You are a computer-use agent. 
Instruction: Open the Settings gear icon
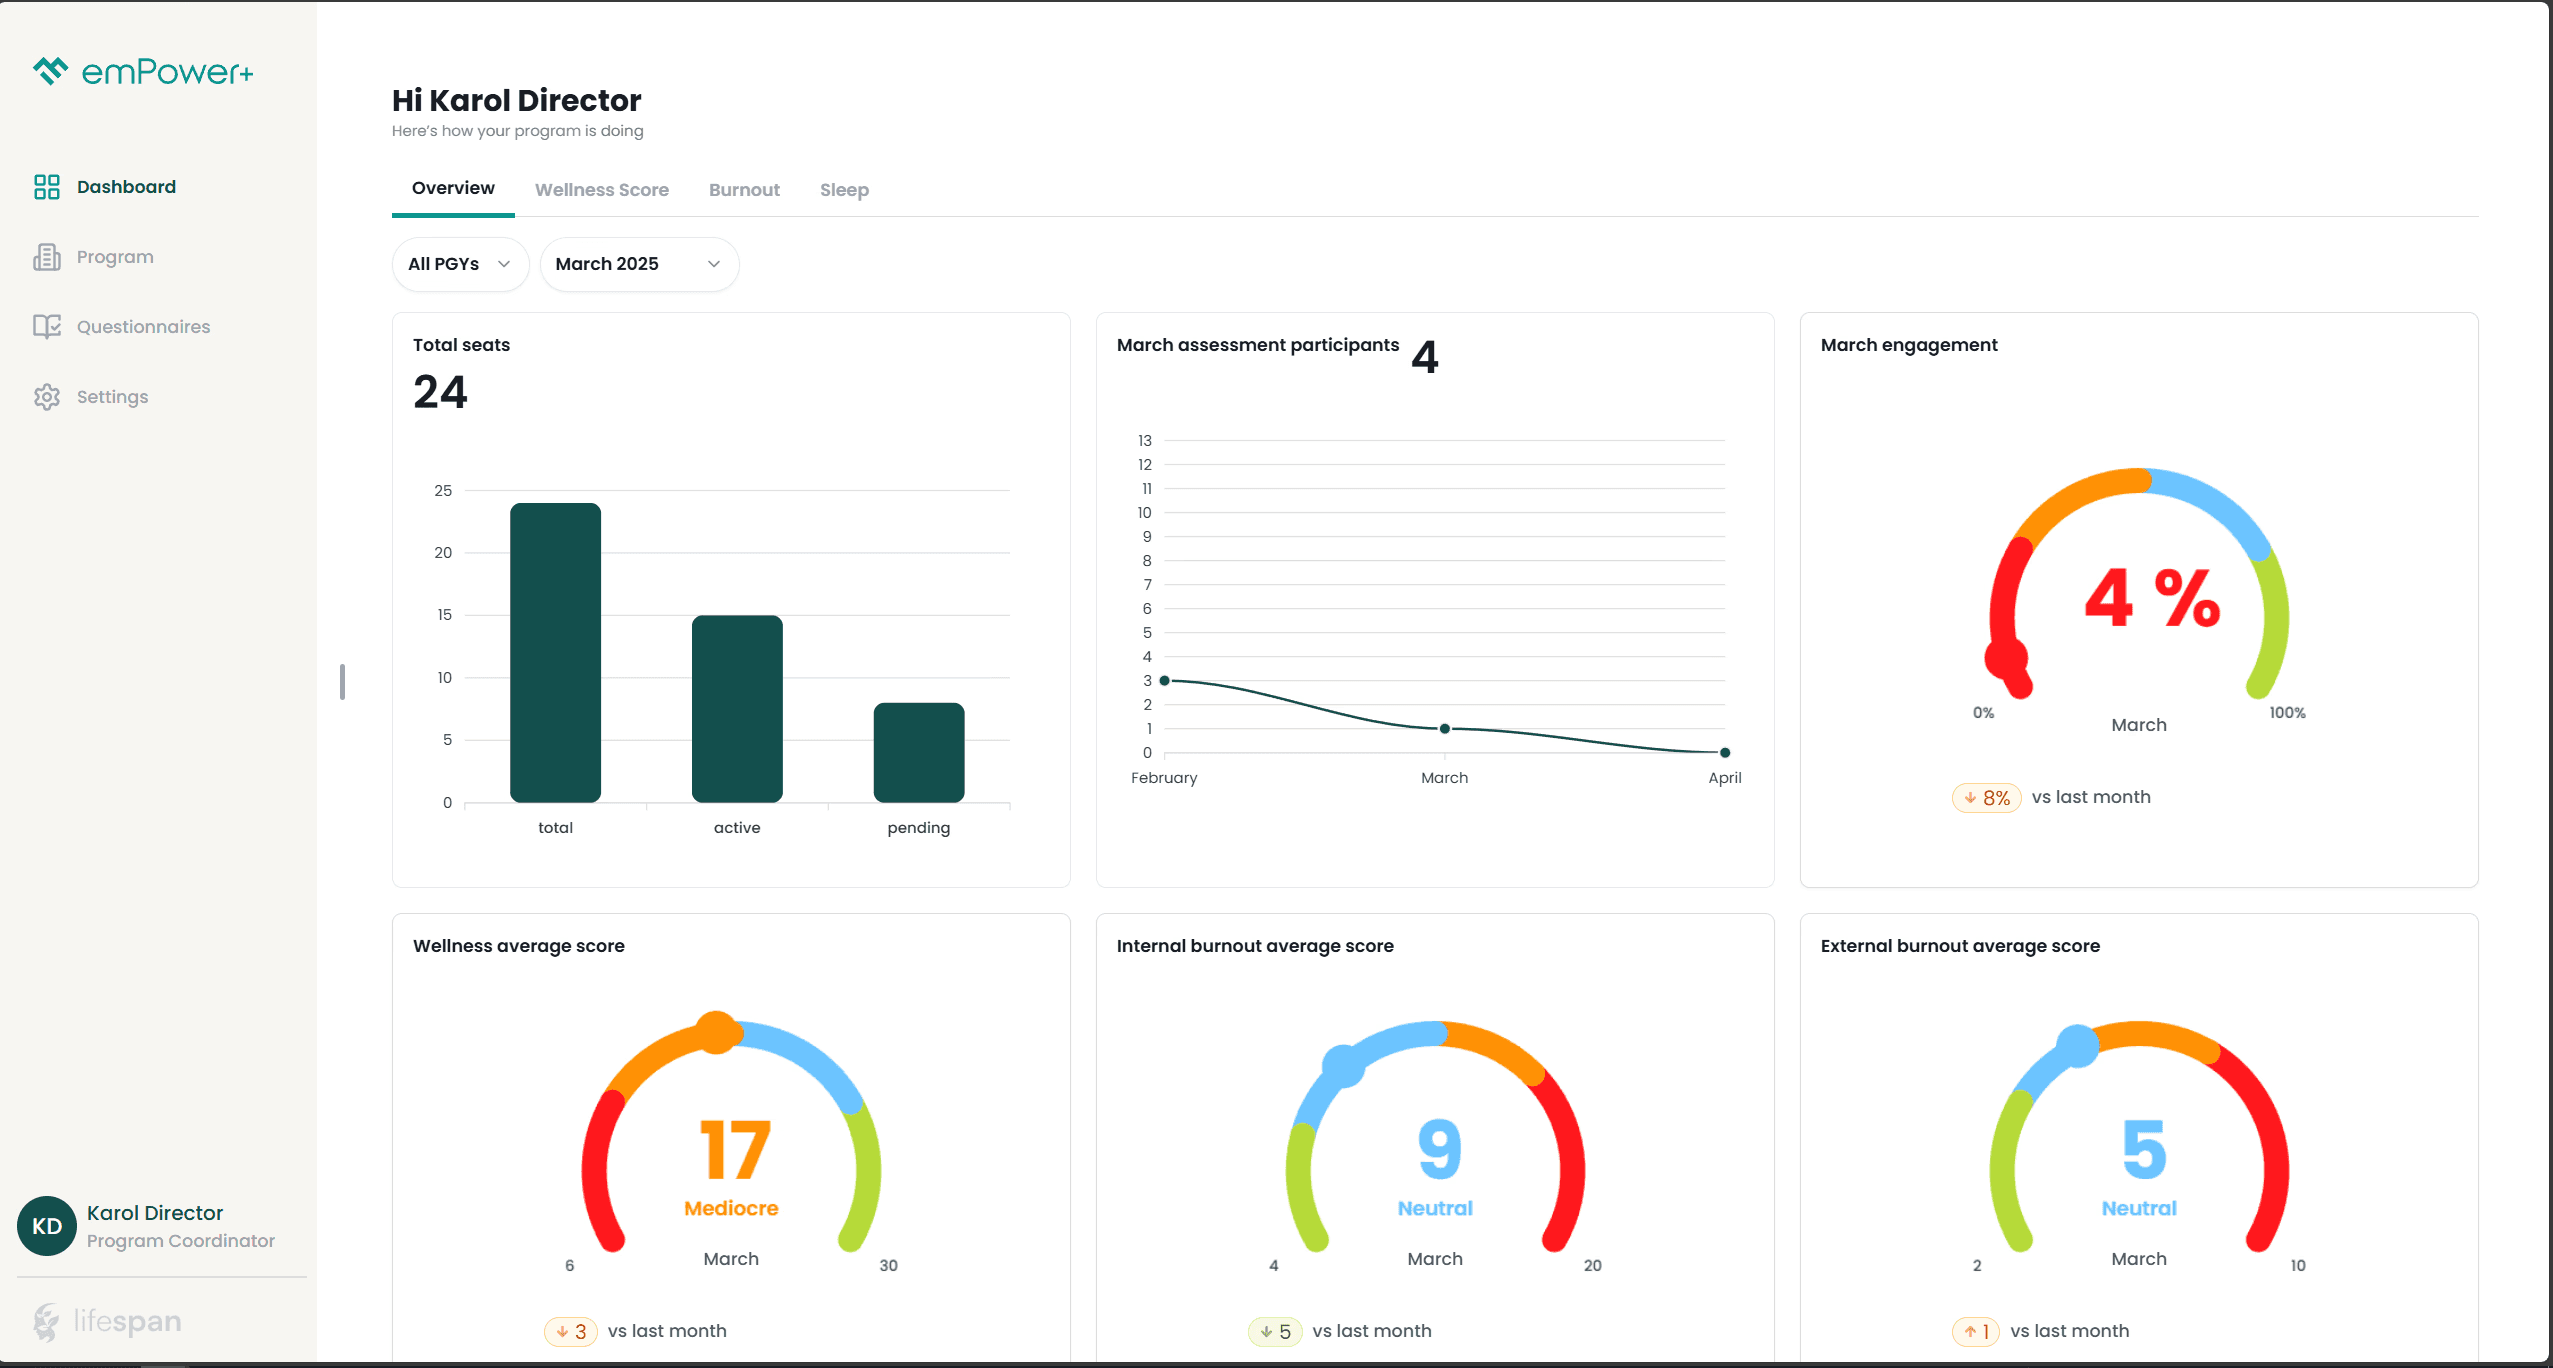[47, 397]
